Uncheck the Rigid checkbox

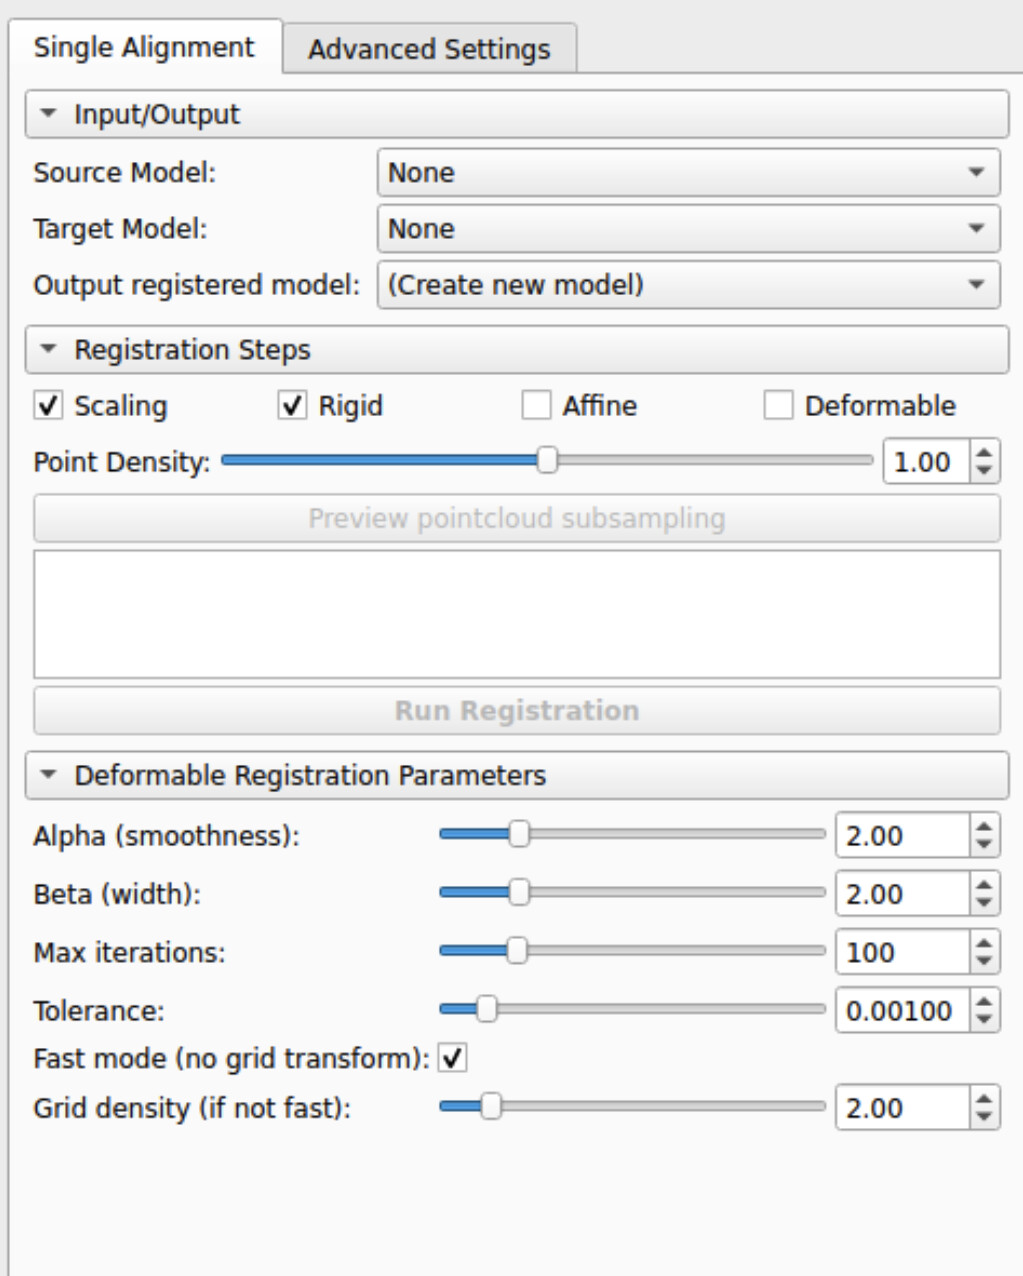292,406
